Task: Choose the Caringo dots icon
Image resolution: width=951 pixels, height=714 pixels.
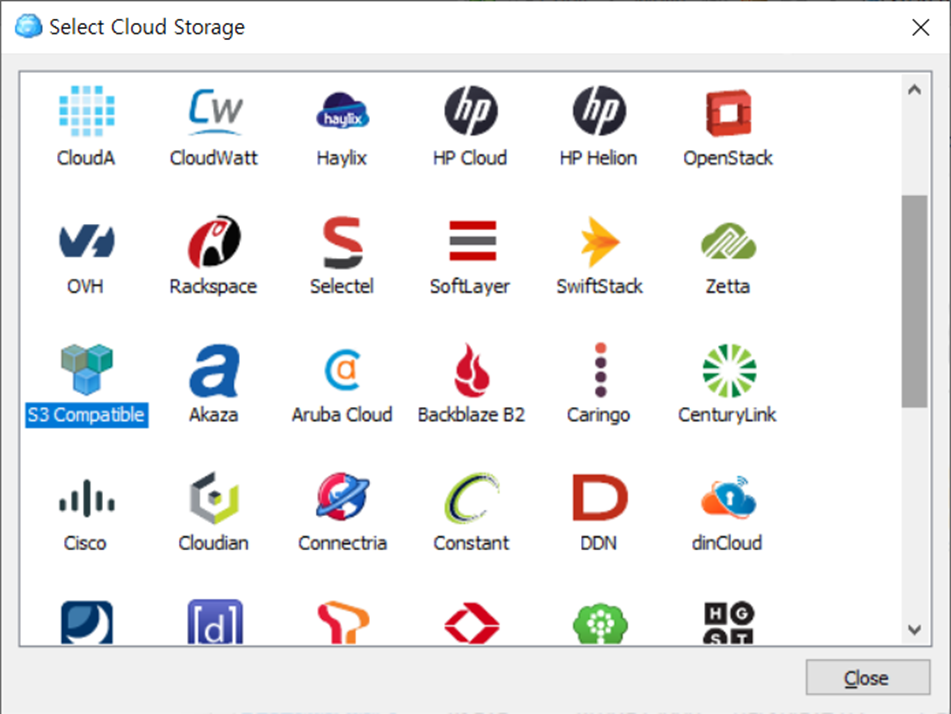Action: [x=600, y=369]
